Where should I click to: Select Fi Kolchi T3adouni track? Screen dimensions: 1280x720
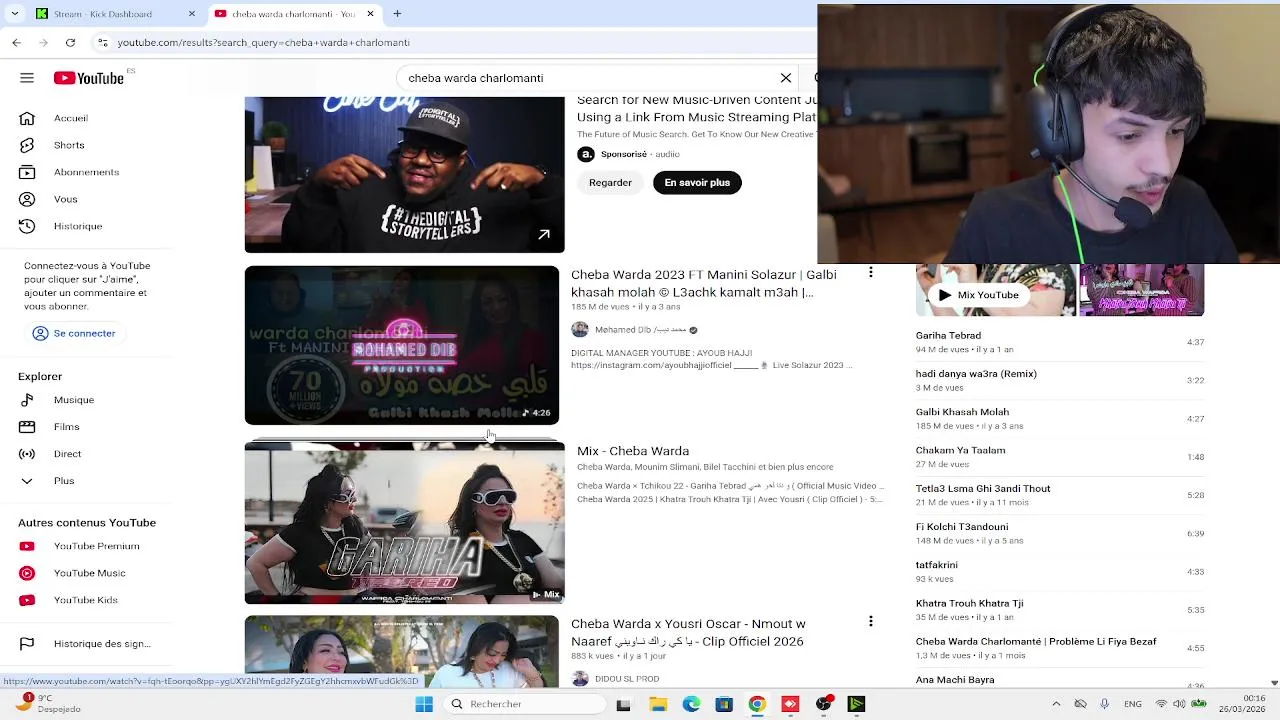coord(1060,533)
